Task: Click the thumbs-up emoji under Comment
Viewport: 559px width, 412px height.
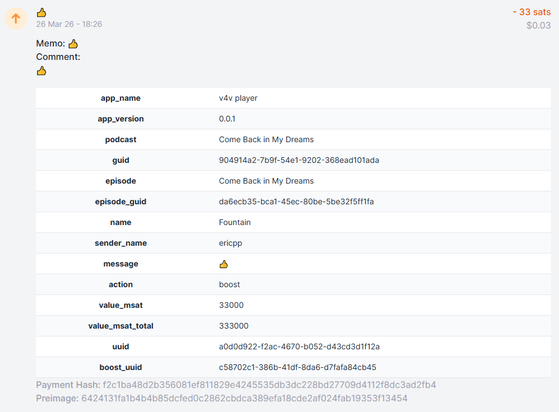Action: tap(41, 71)
